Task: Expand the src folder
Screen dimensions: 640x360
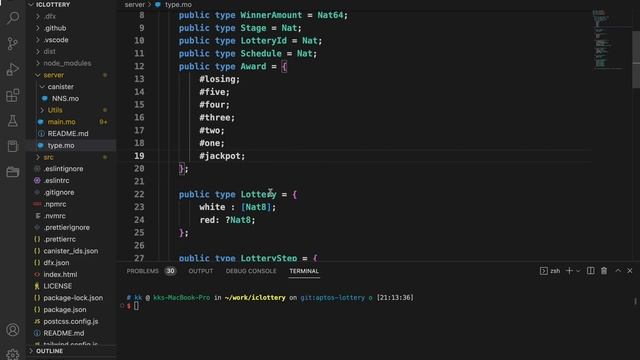Action: [x=38, y=157]
